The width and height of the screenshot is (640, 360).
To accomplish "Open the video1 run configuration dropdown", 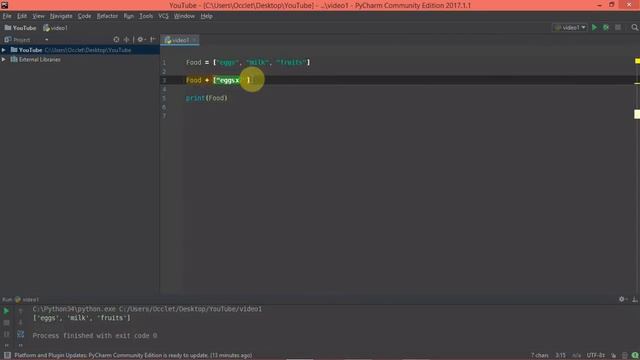I will tap(570, 27).
